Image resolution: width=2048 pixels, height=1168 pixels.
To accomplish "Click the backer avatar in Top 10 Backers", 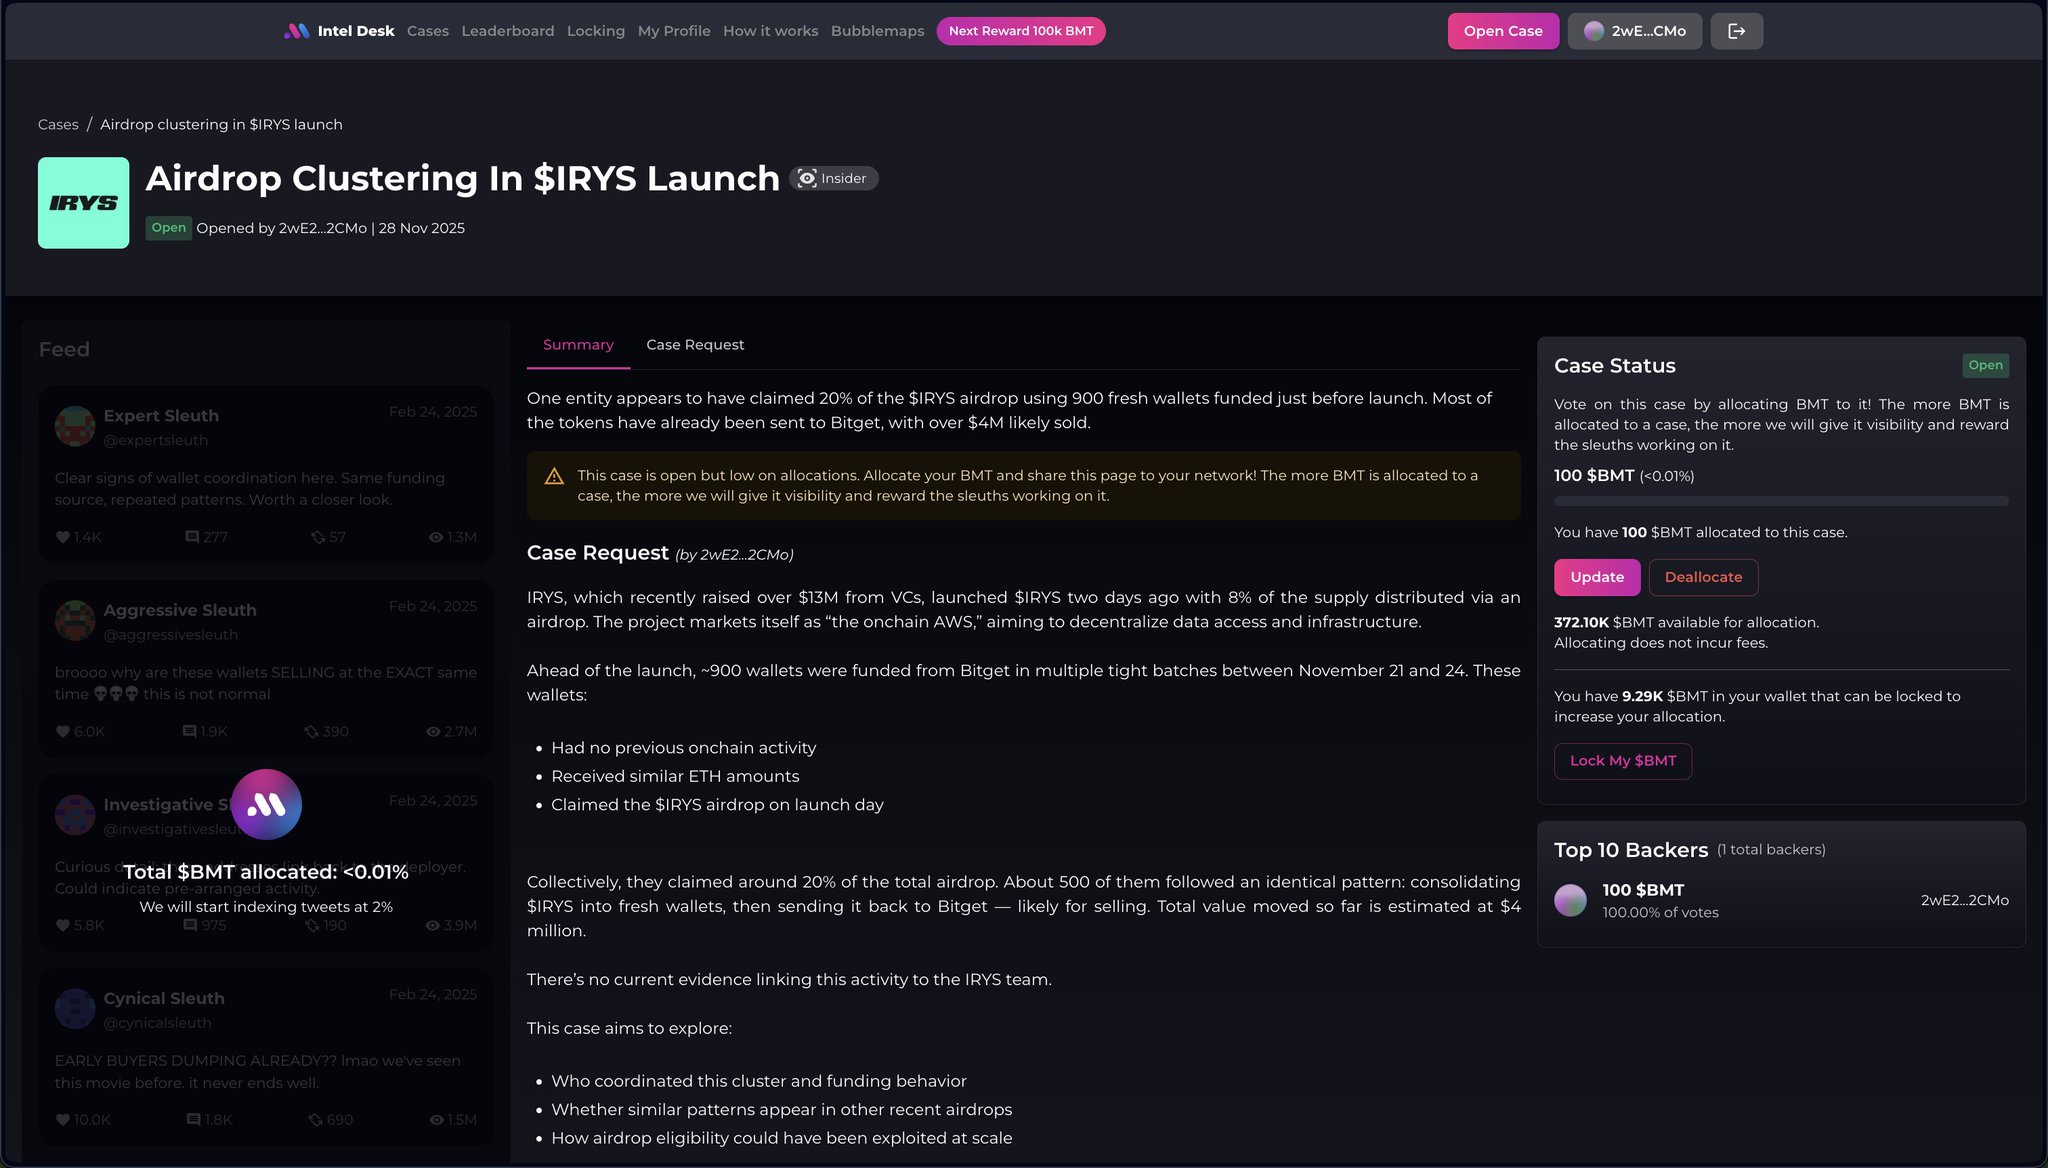I will pyautogui.click(x=1570, y=900).
